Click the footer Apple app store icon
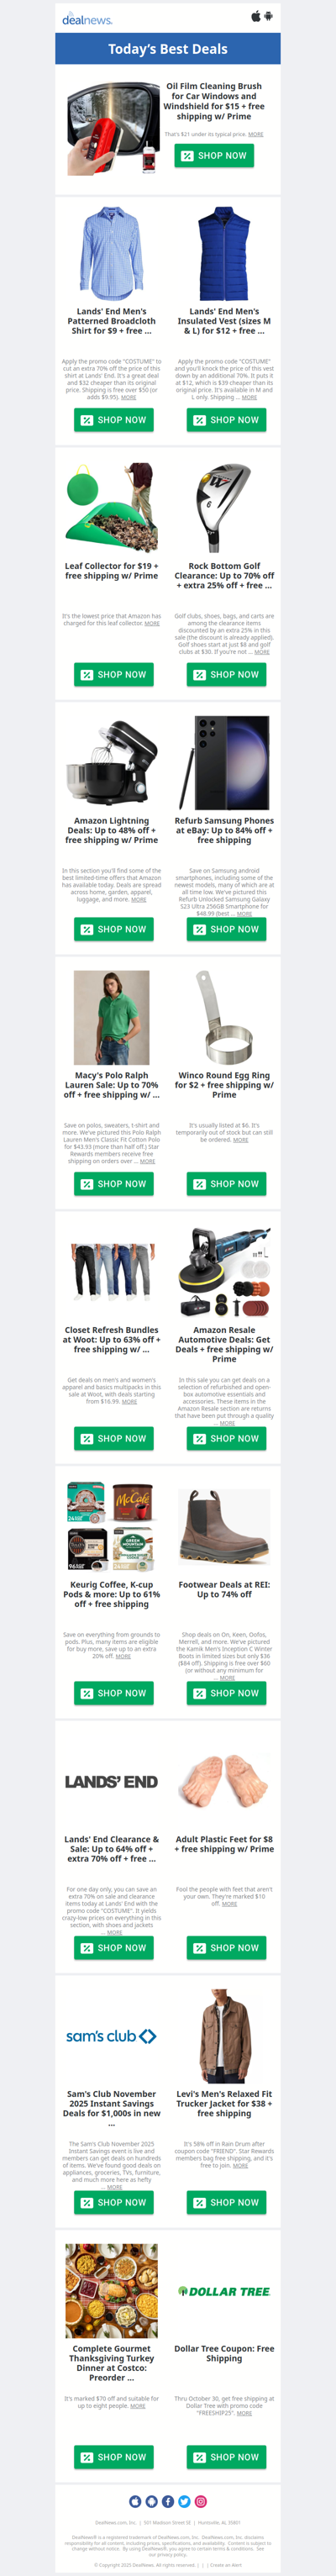Viewport: 336px width, 2576px height. [136, 2501]
